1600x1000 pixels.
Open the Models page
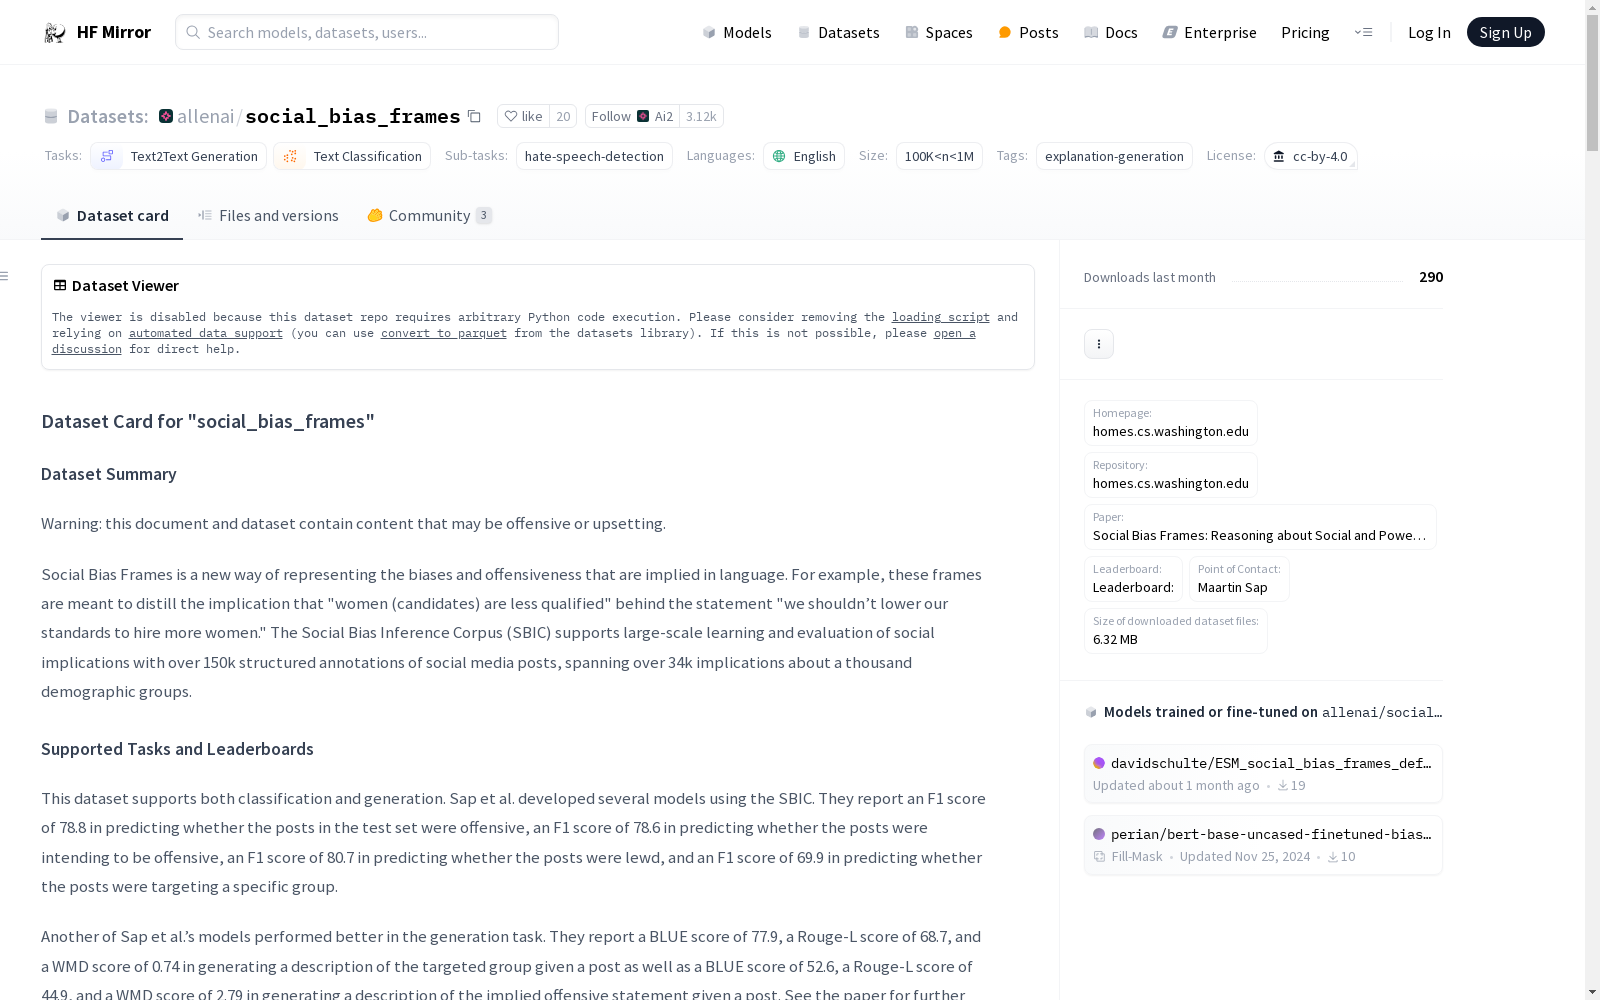(737, 33)
